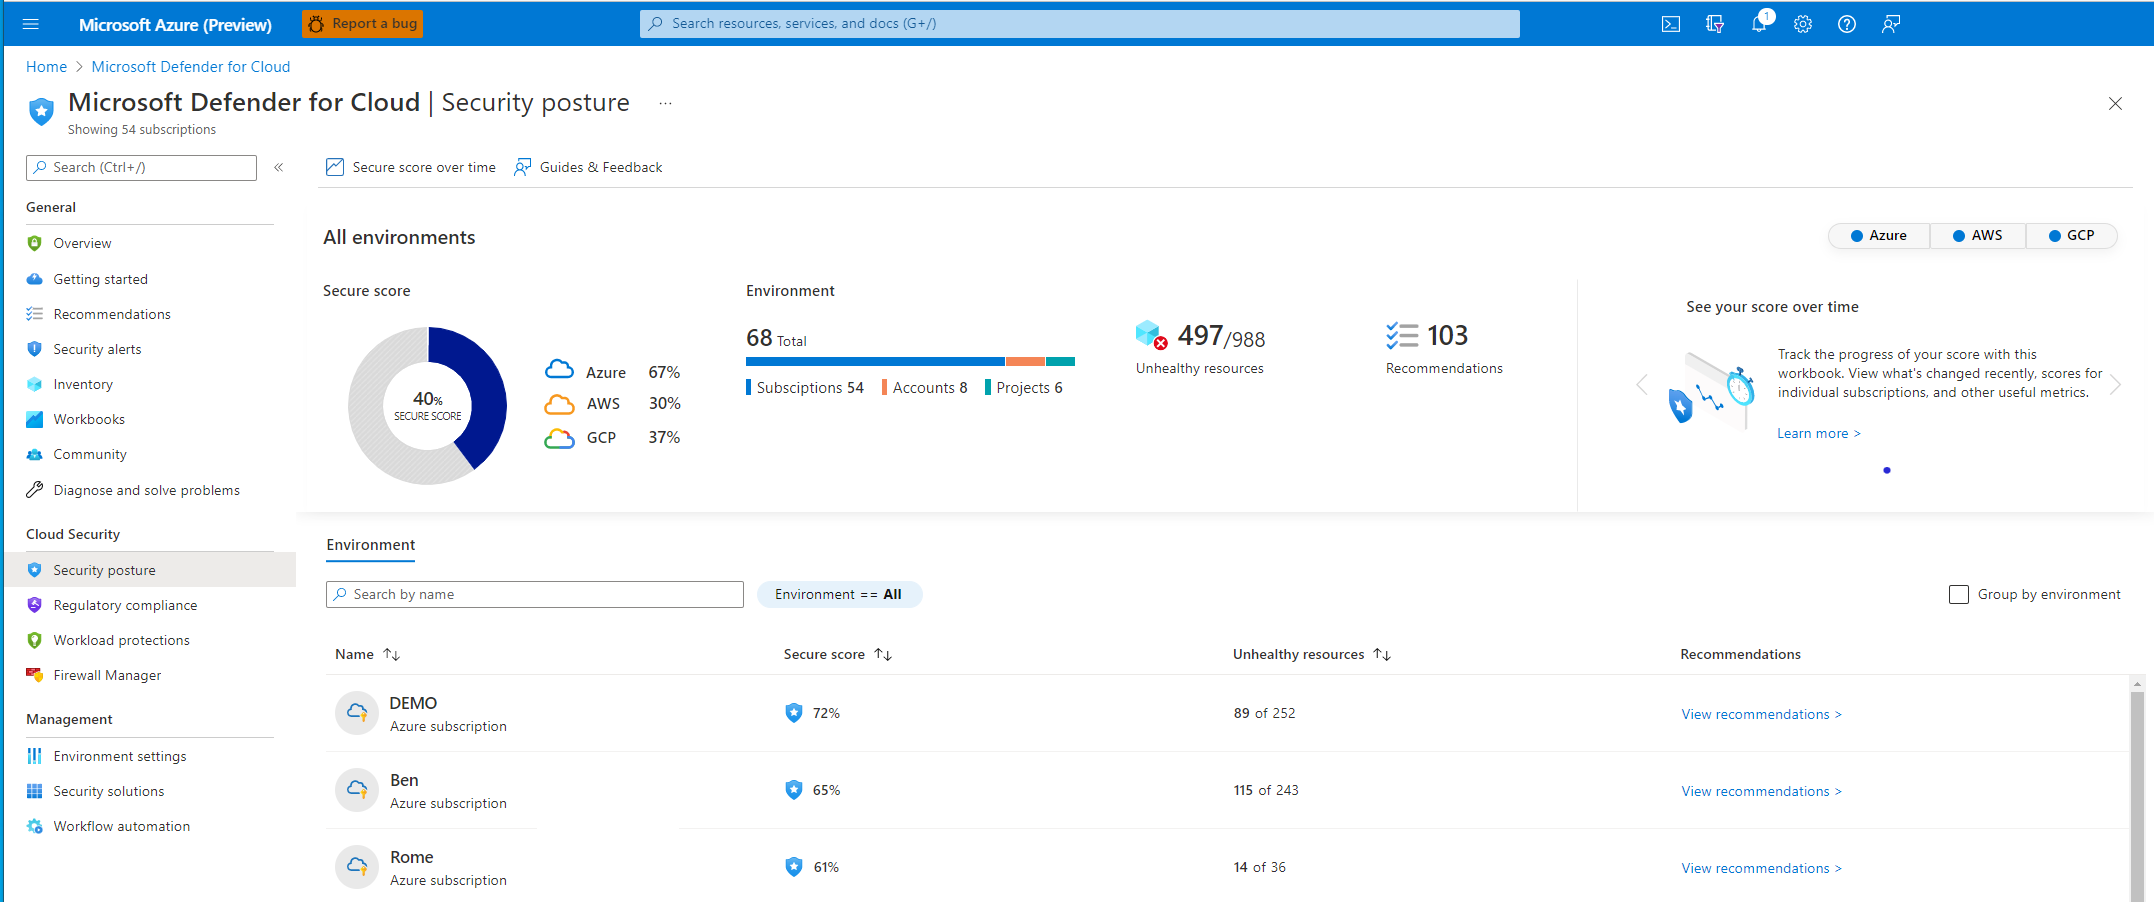
Task: Go to the Home breadcrumb
Action: (46, 67)
